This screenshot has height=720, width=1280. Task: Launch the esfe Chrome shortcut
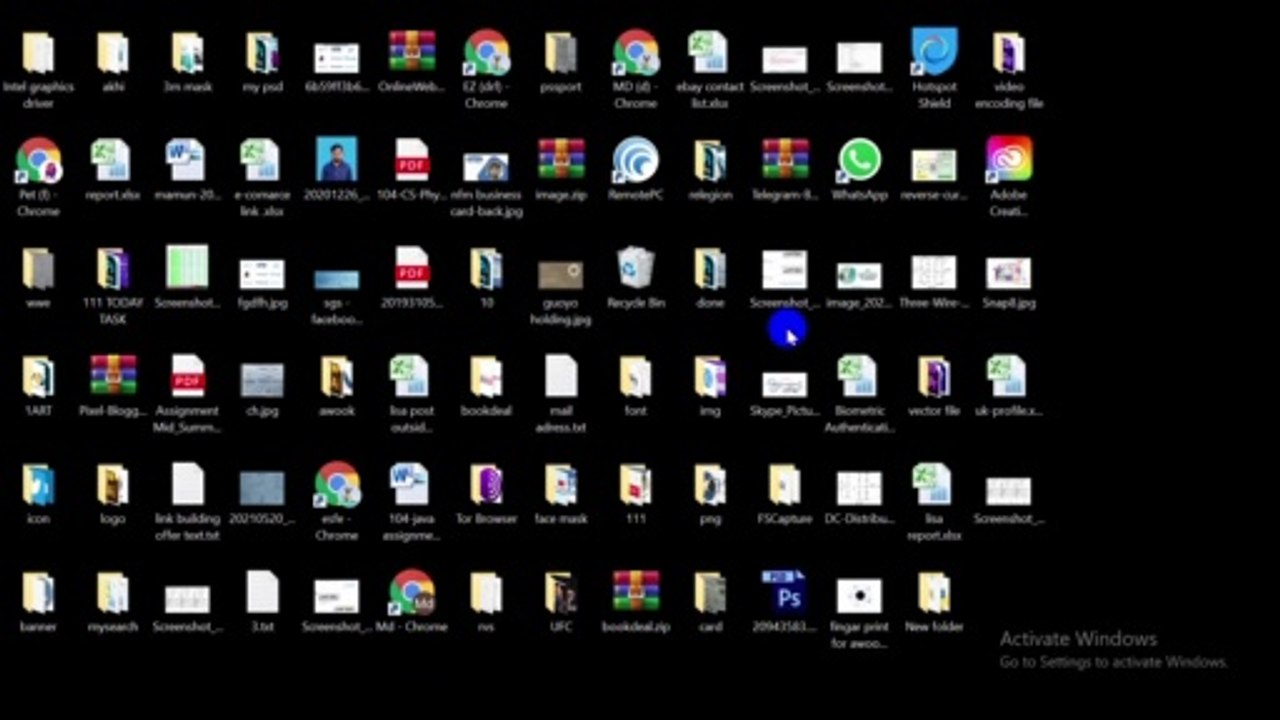337,485
